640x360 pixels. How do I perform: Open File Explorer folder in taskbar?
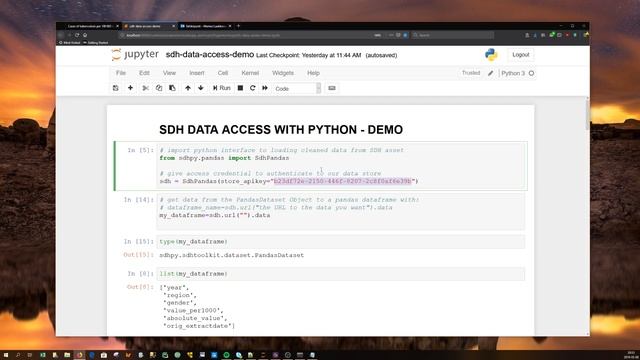[67, 355]
